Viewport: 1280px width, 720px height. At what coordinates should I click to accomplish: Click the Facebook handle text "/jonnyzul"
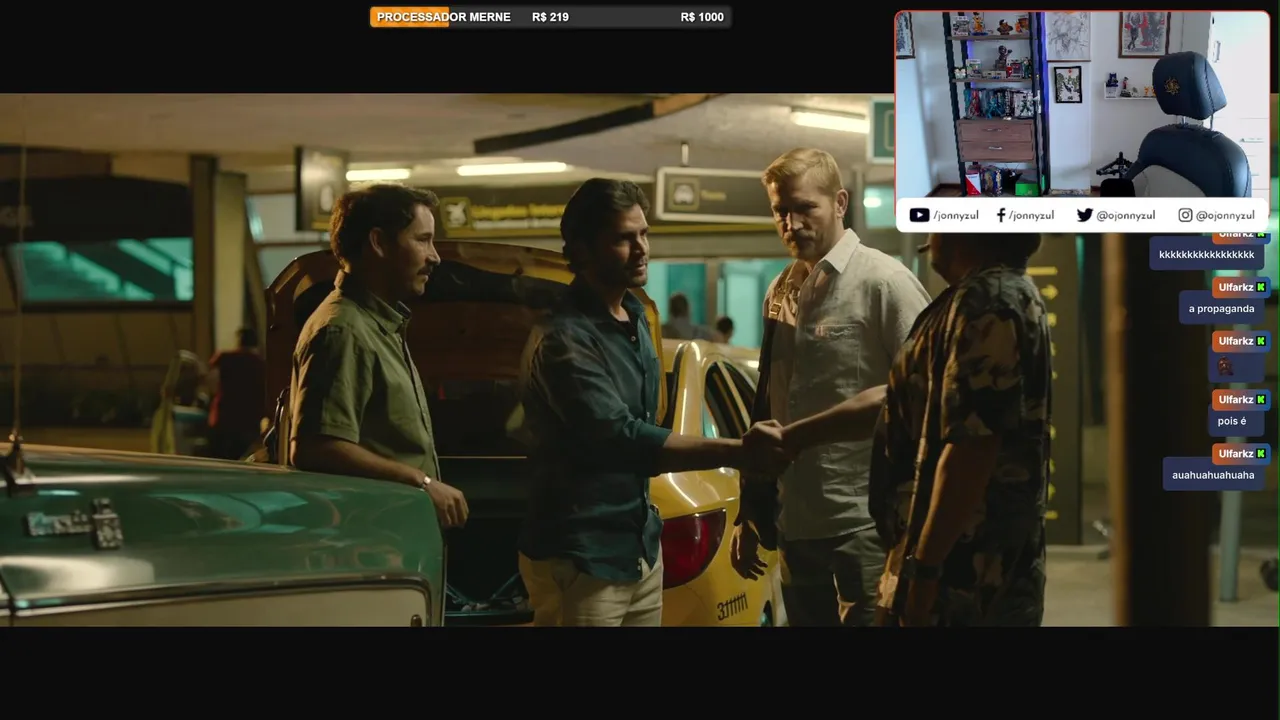pos(1031,215)
